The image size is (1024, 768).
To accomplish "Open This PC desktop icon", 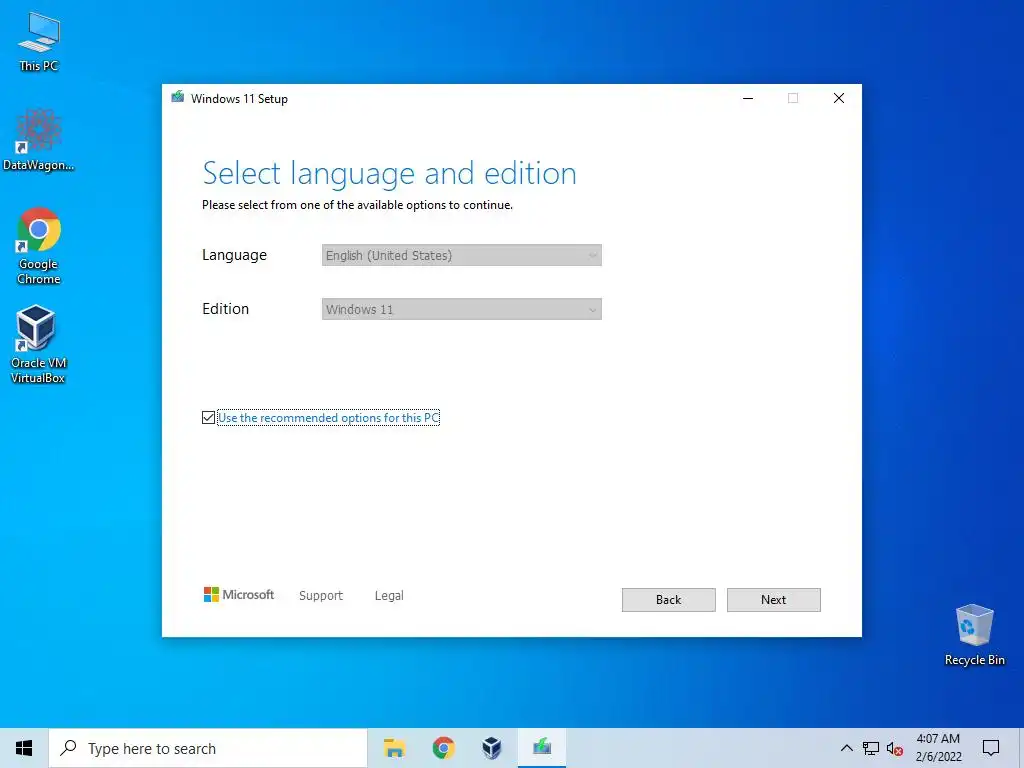I will [x=39, y=40].
